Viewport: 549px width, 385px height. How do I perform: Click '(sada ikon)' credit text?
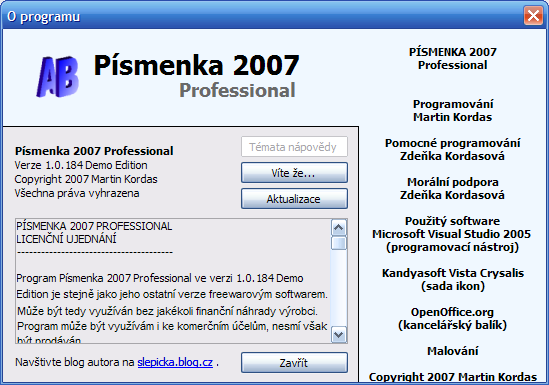click(453, 286)
